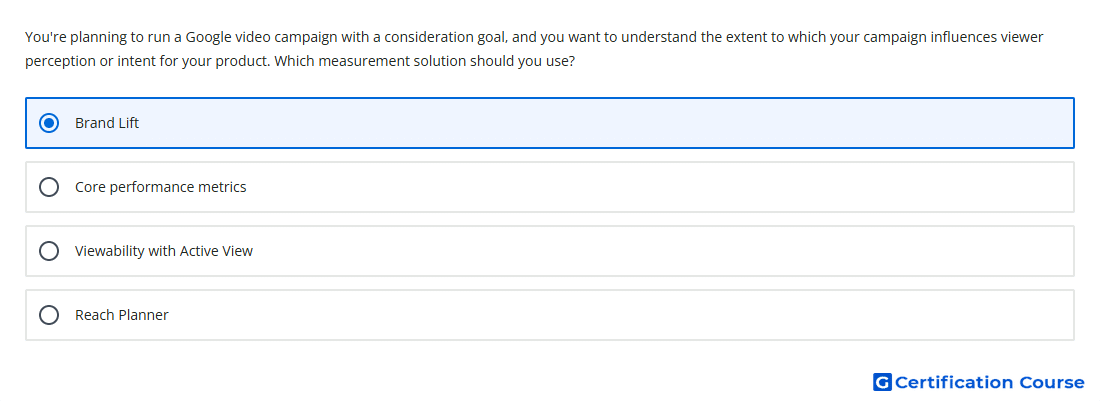This screenshot has height=401, width=1100.
Task: Pick the Reach Planner radio button
Action: [x=49, y=315]
